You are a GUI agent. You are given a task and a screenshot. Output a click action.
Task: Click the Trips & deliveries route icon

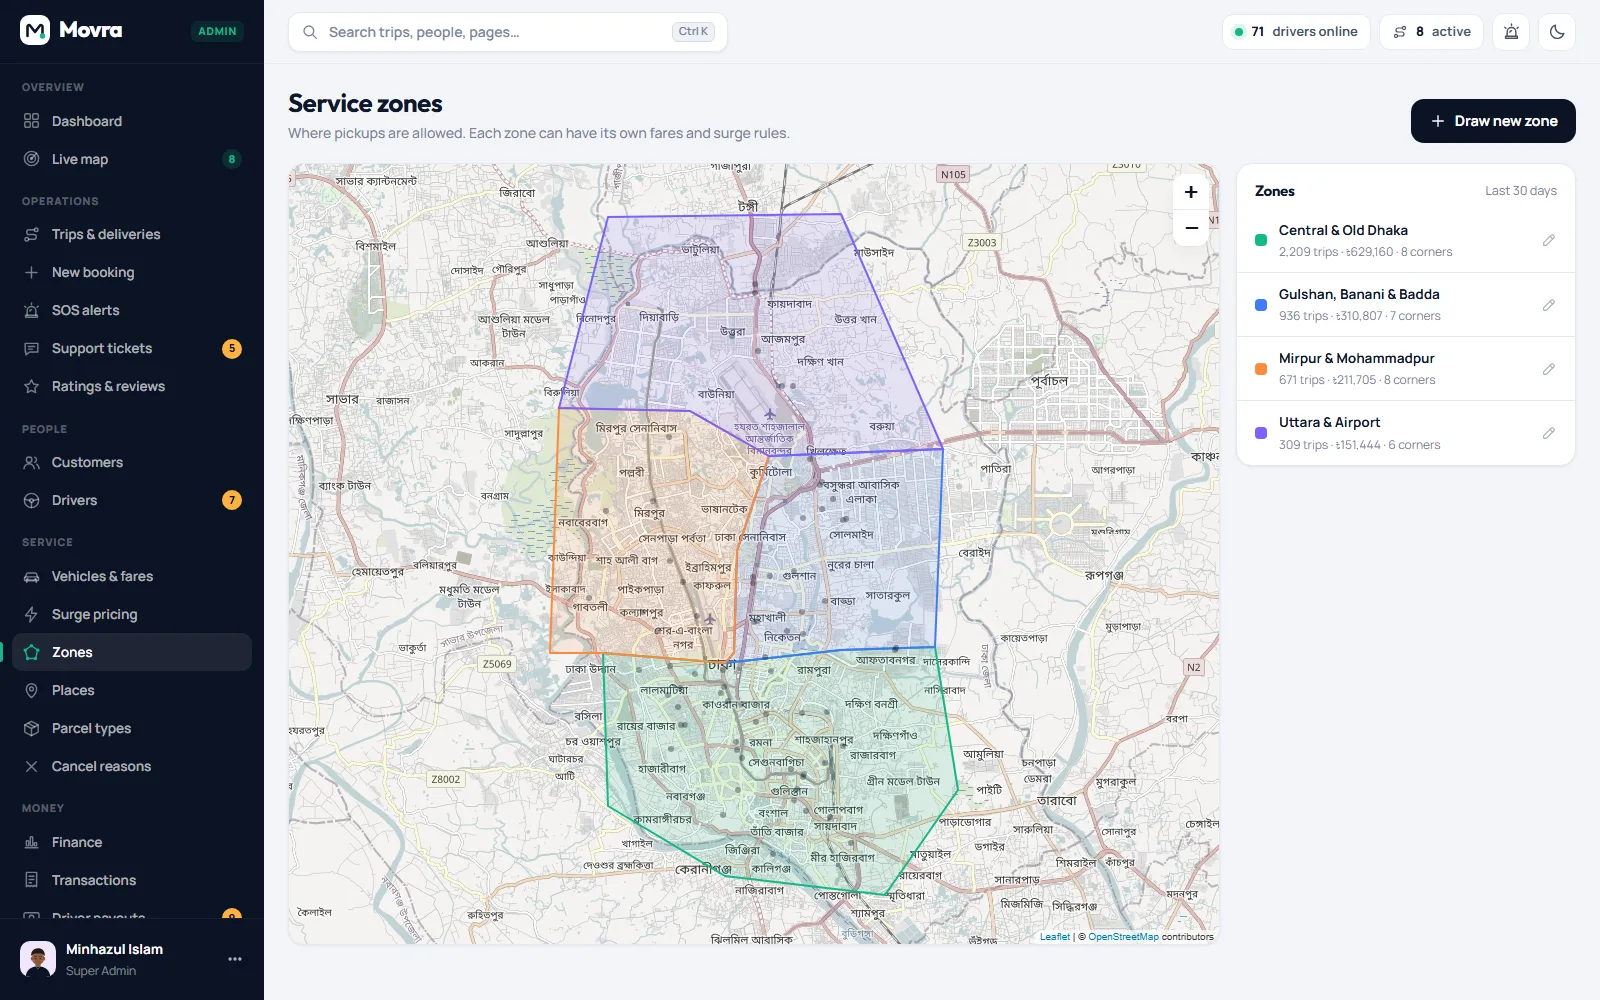[x=31, y=234]
